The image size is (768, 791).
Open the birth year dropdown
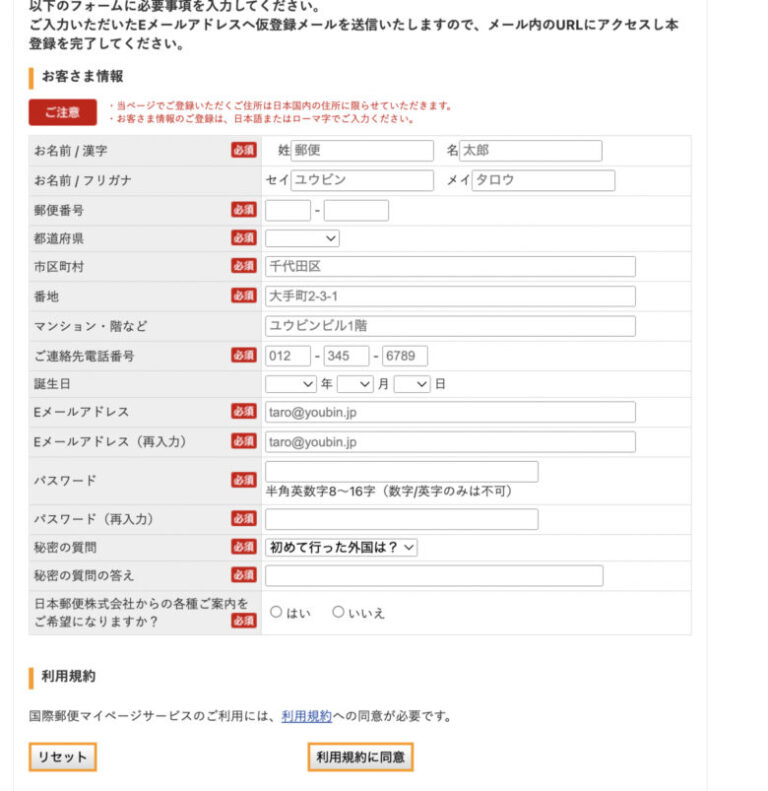click(x=291, y=383)
